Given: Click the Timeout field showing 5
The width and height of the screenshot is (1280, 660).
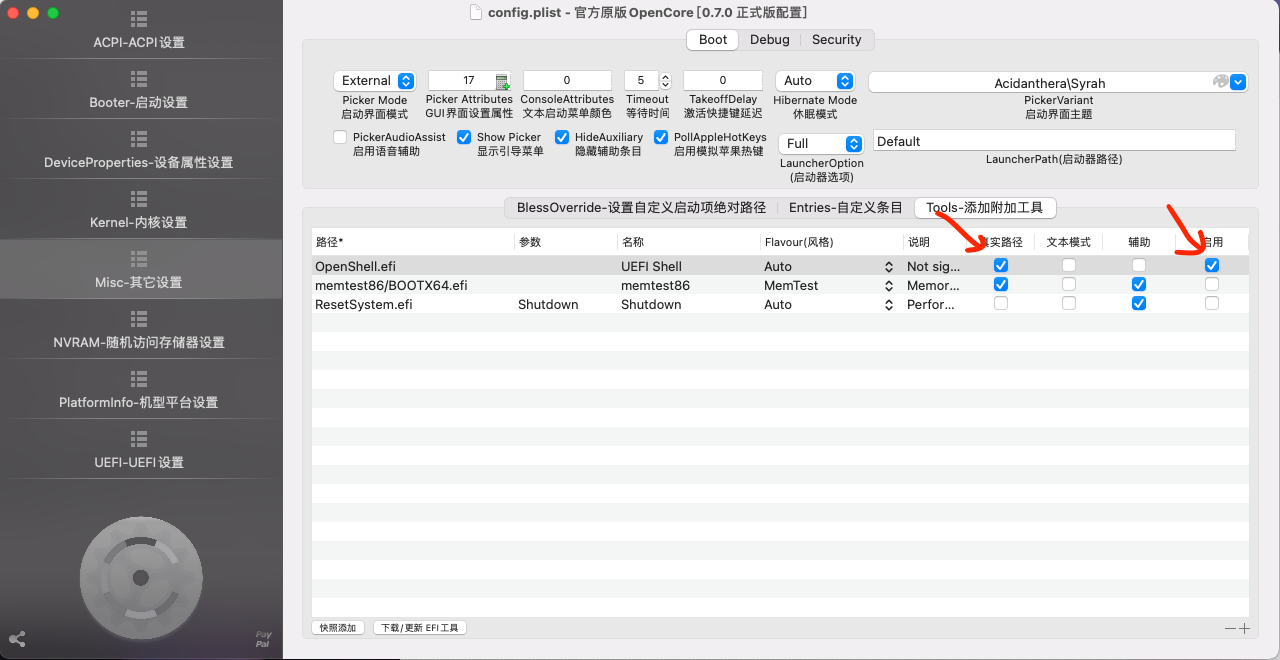Looking at the screenshot, I should coord(641,81).
